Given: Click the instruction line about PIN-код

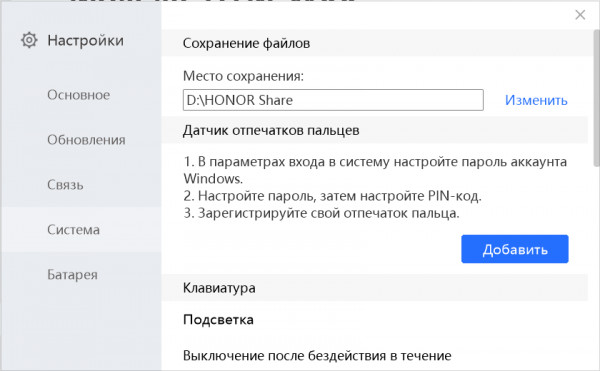Looking at the screenshot, I should 333,196.
